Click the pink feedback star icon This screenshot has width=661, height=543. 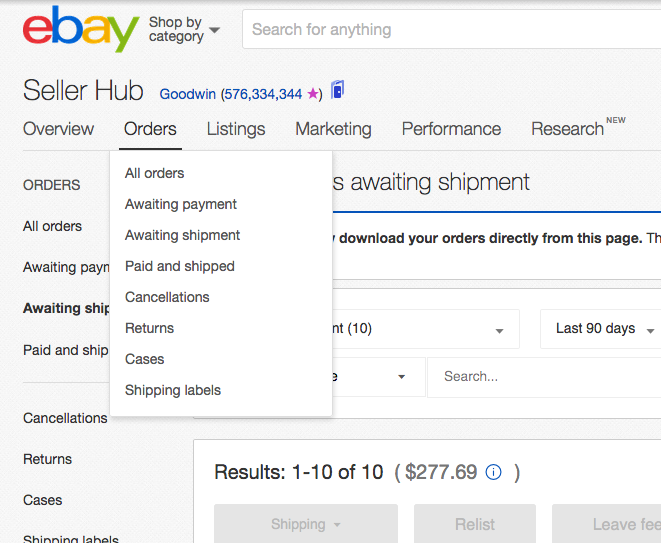(313, 94)
